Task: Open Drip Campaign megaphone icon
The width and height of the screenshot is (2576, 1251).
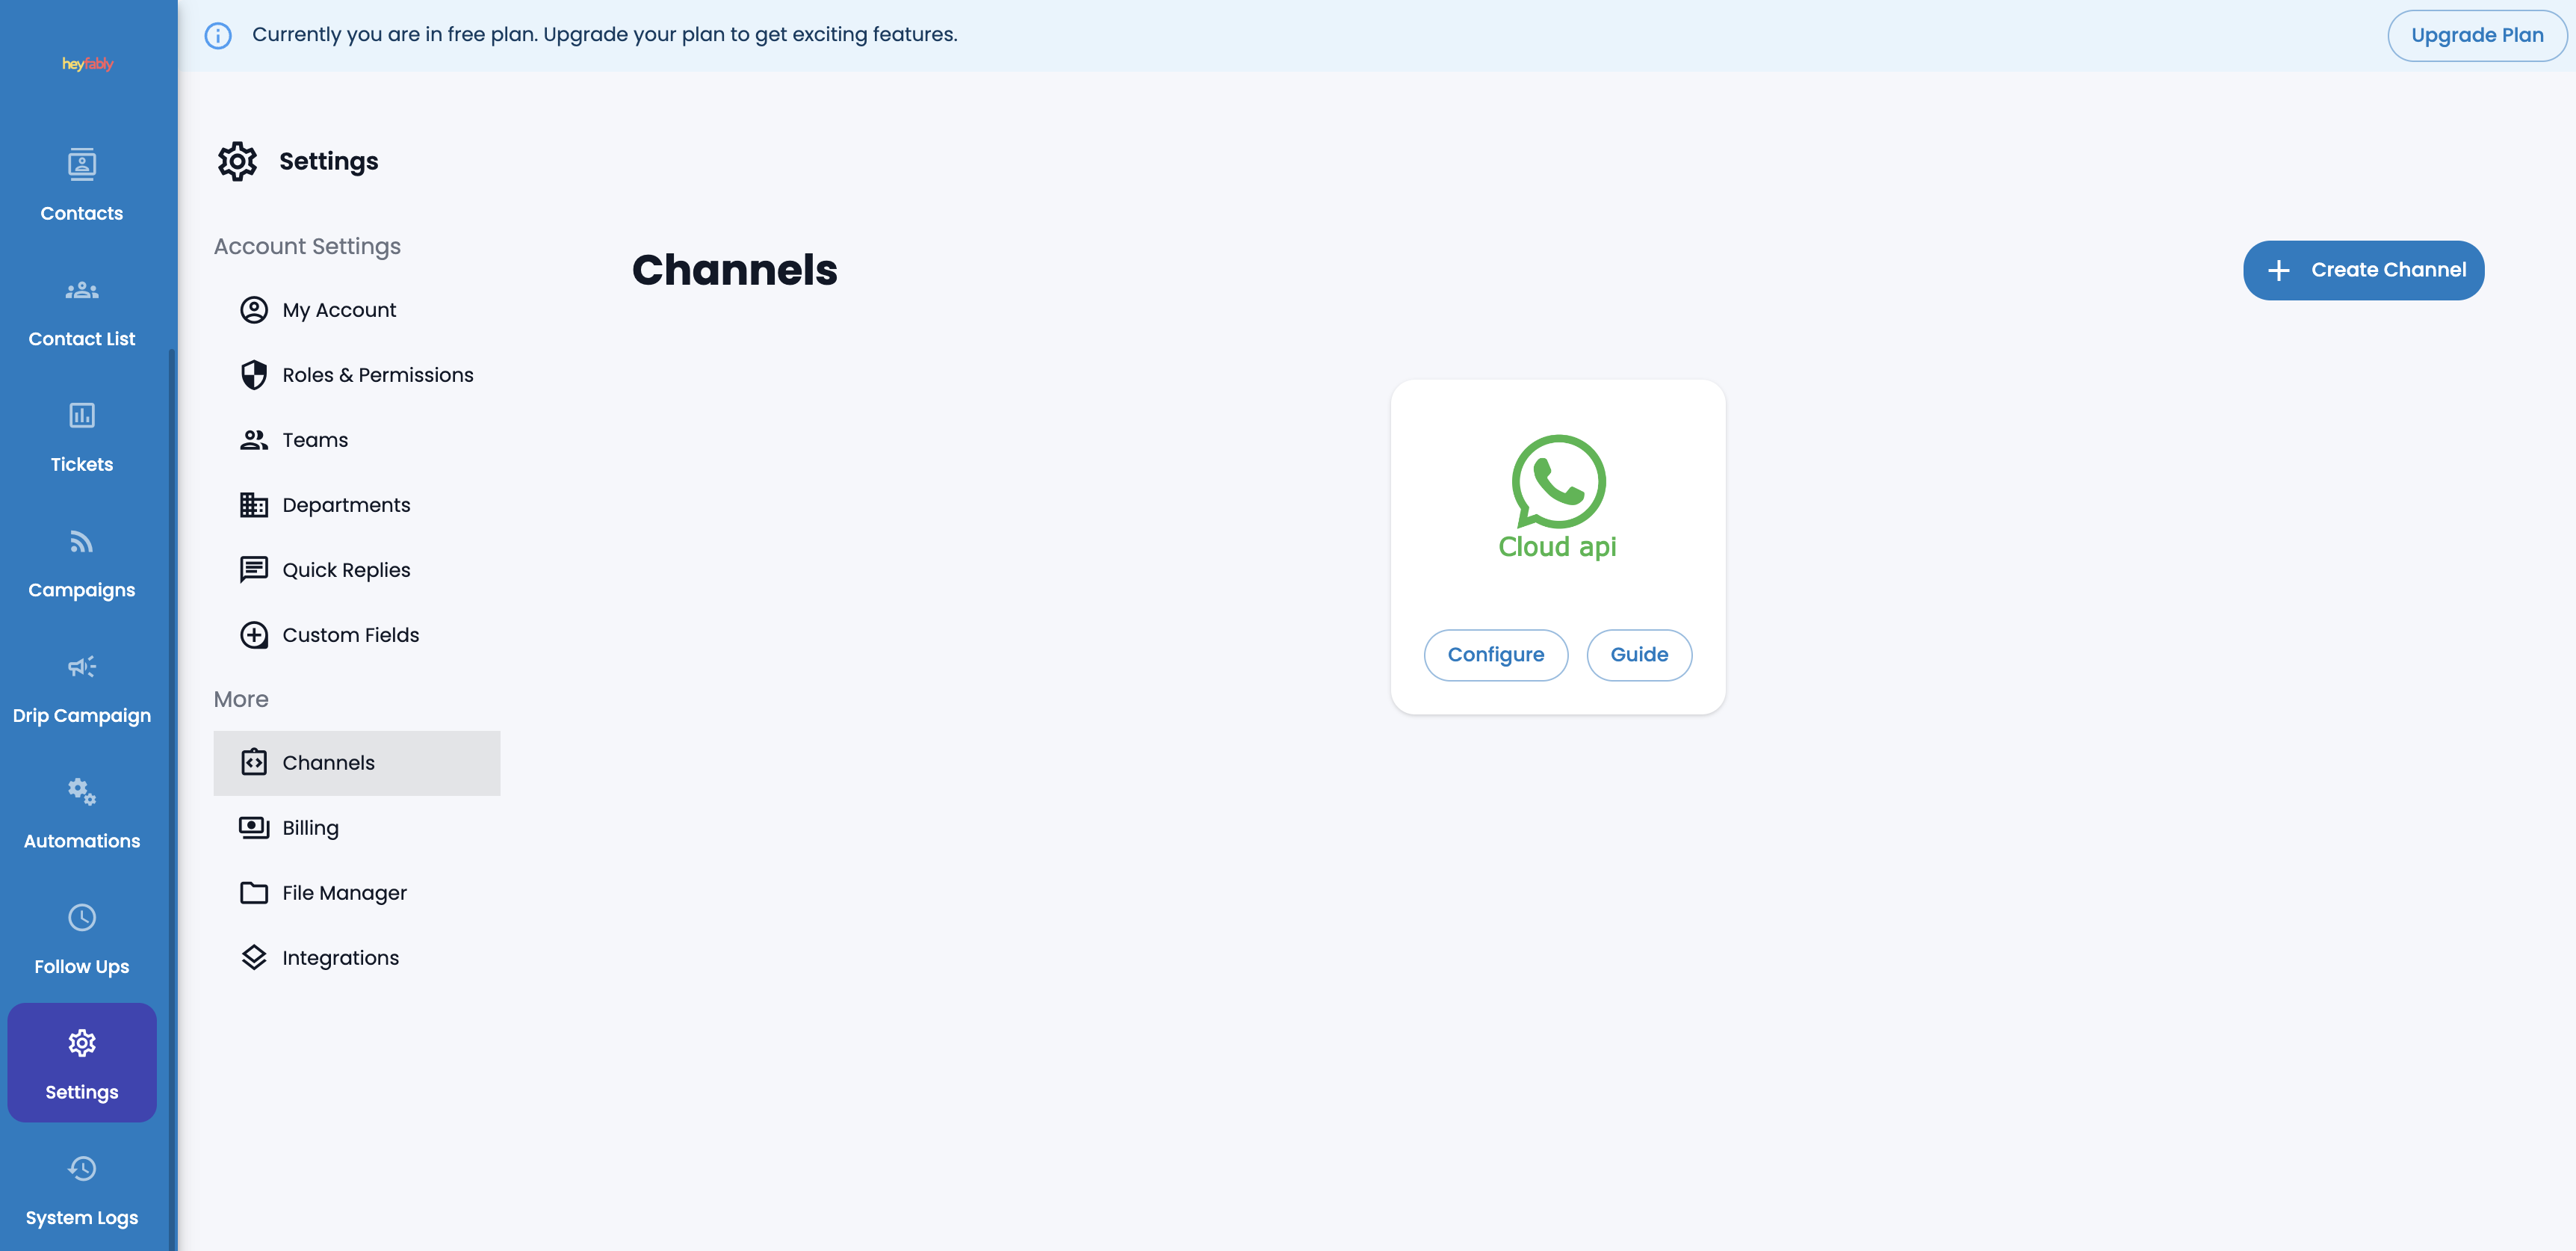Action: (x=82, y=667)
